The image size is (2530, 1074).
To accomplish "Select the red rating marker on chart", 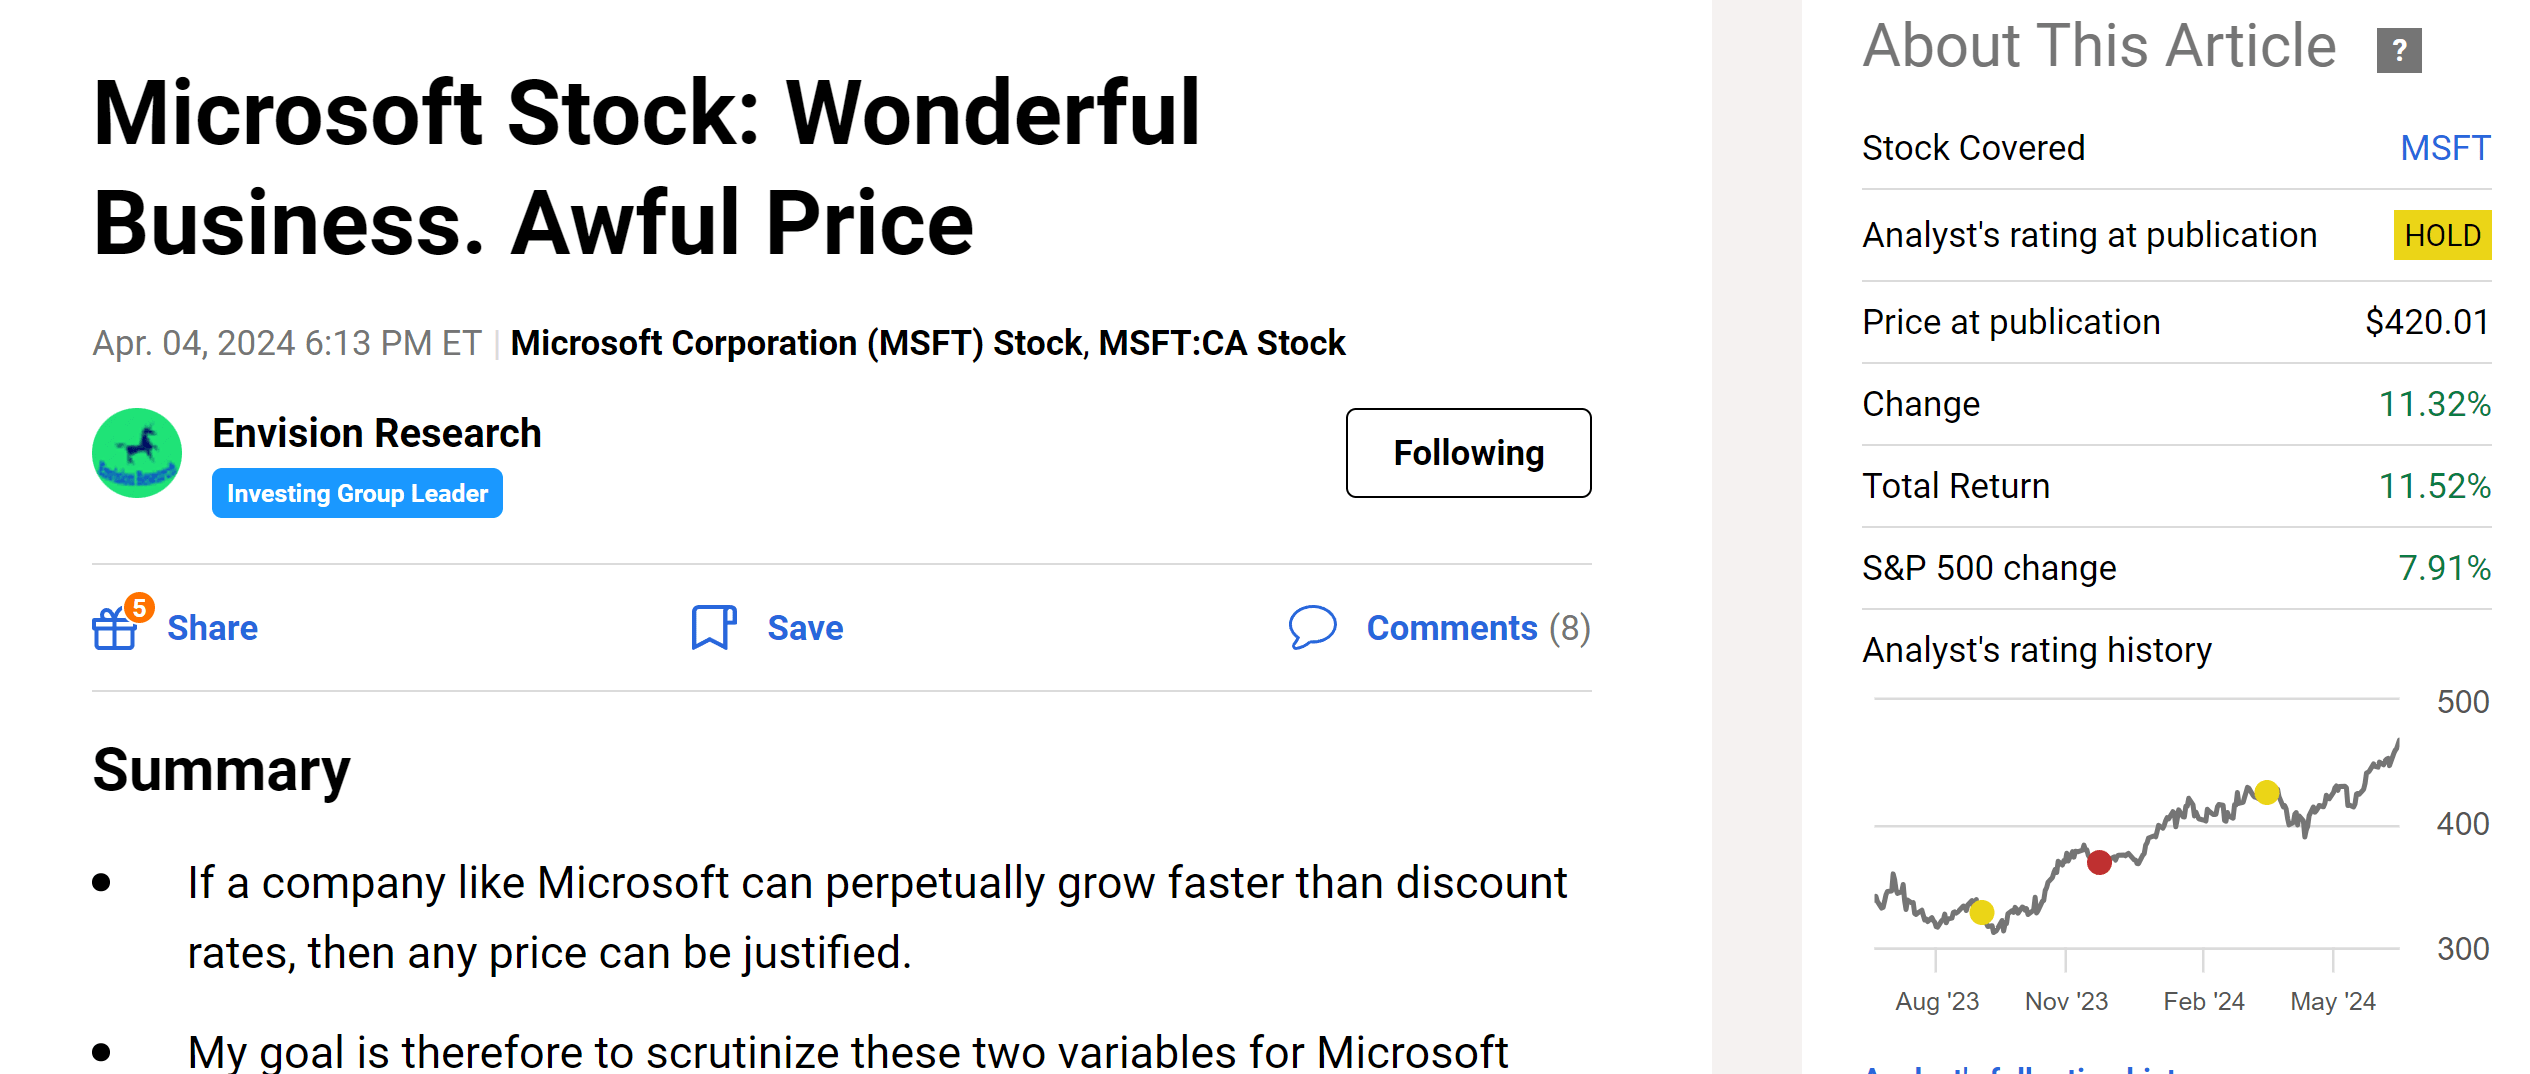I will pyautogui.click(x=2099, y=862).
